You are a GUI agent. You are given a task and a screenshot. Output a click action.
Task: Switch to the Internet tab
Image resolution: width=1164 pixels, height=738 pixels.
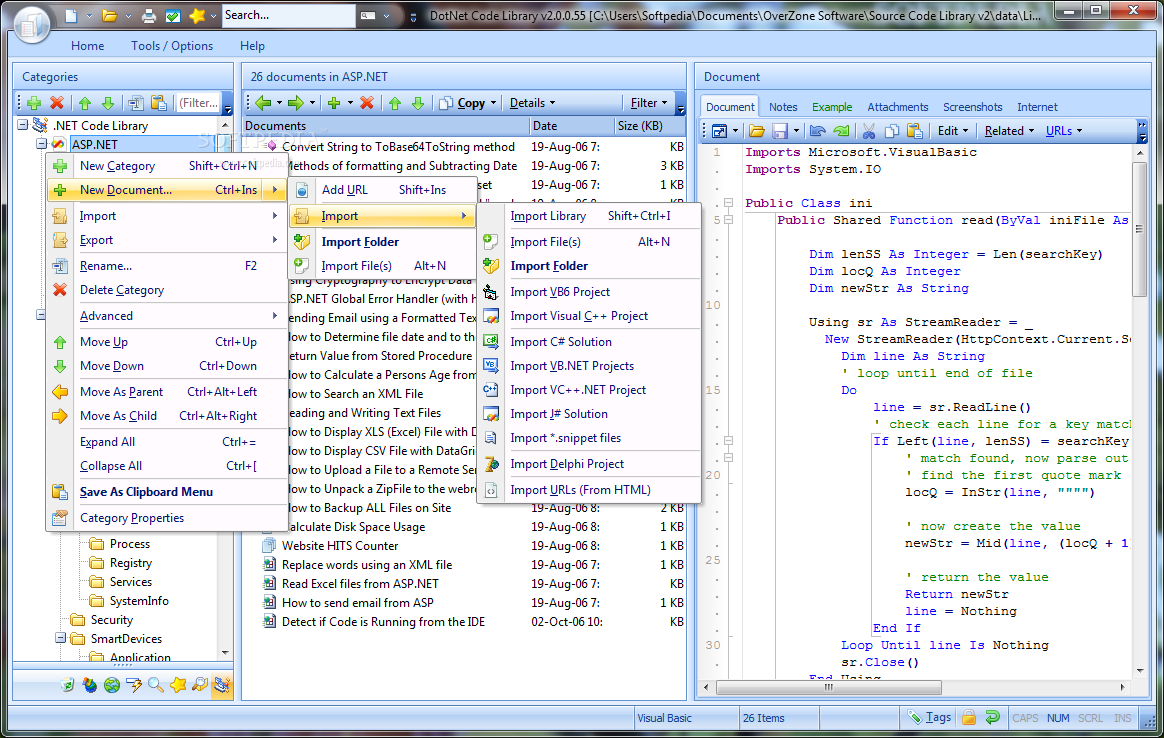pyautogui.click(x=1037, y=107)
